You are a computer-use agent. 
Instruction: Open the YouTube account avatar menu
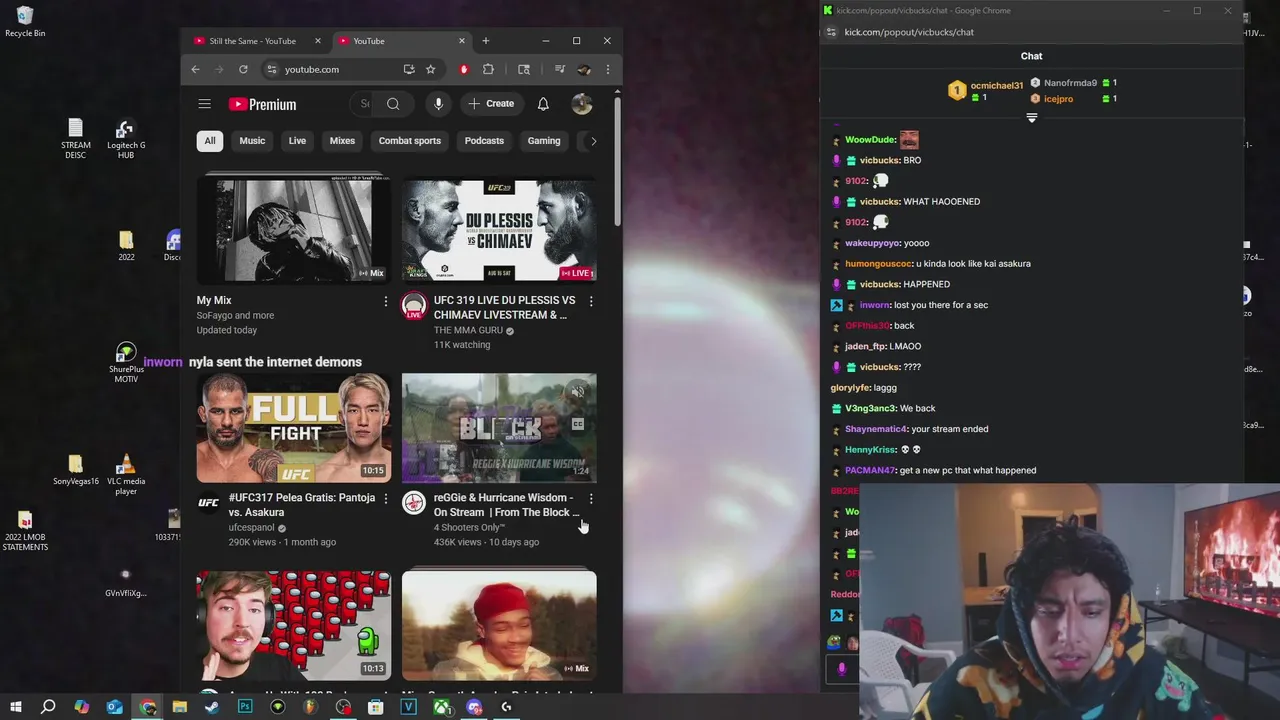pos(582,104)
